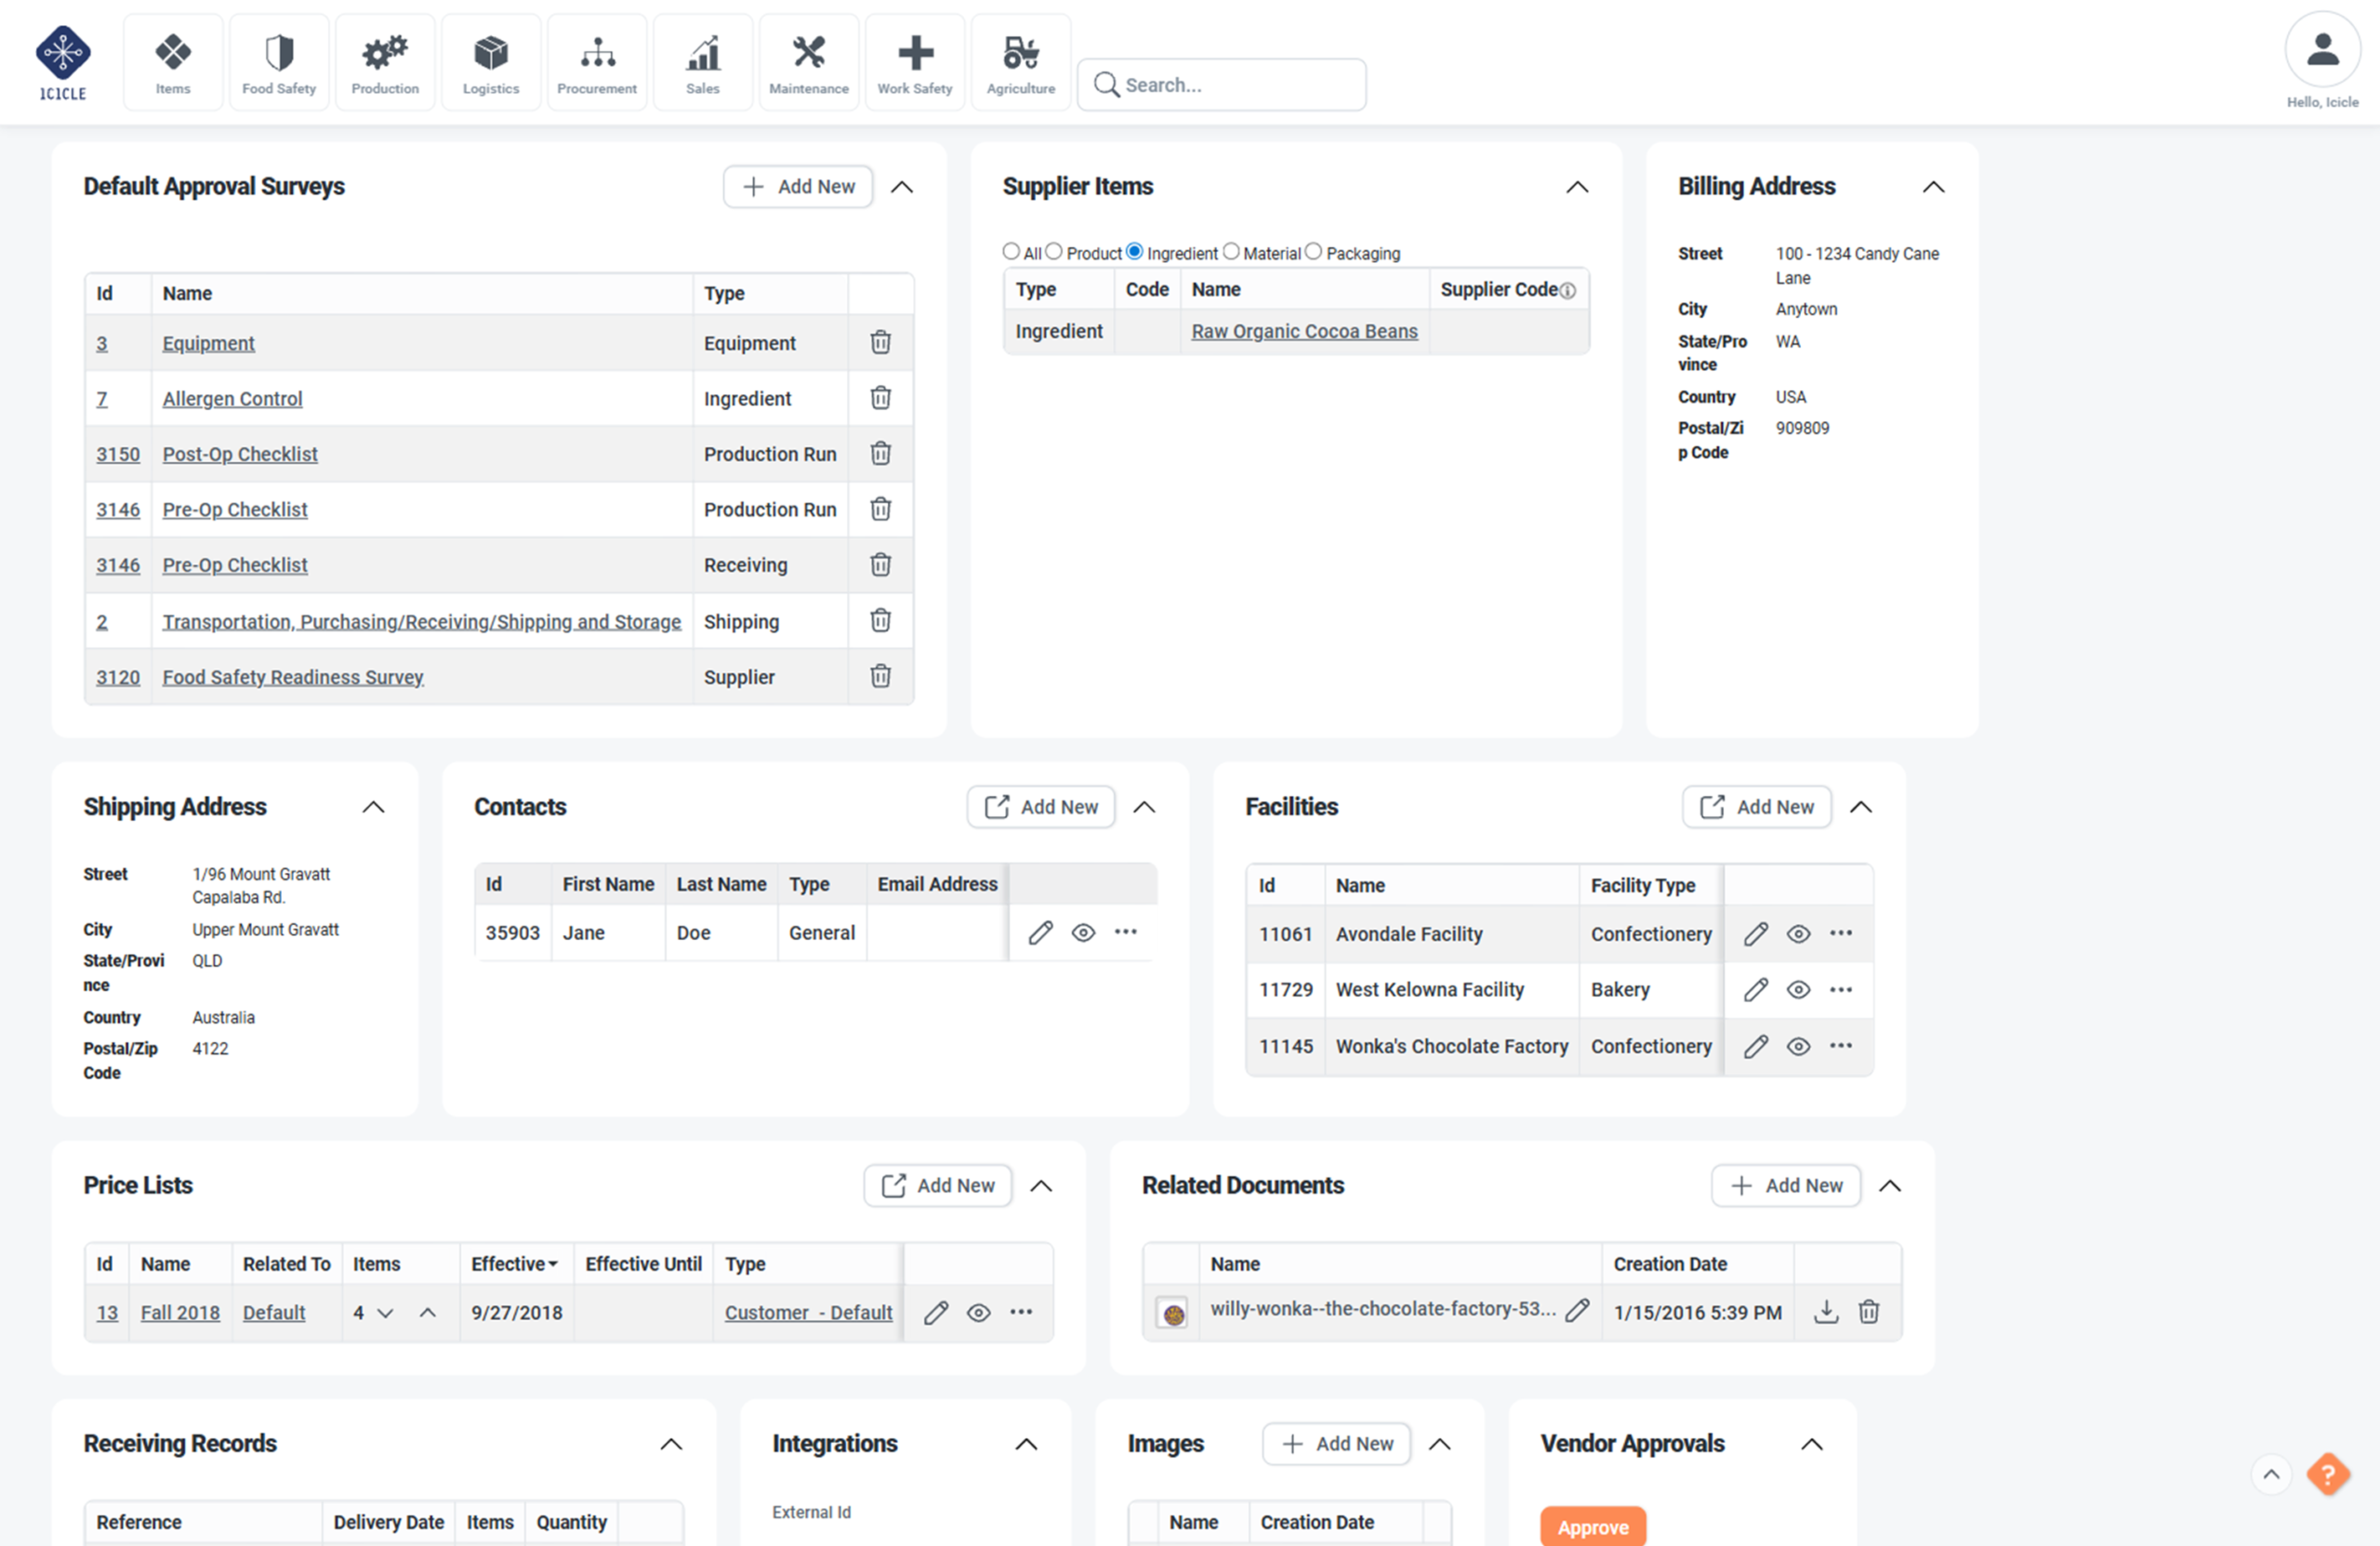Delete the Equipment survey row
The image size is (2380, 1546).
point(880,343)
